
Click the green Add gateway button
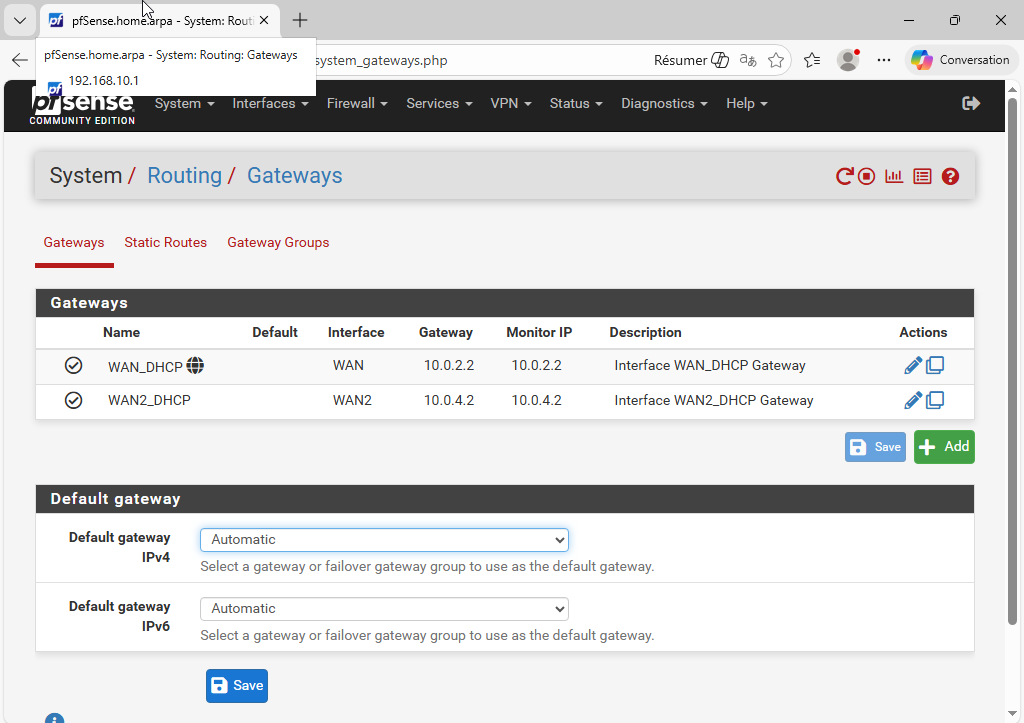pos(943,447)
